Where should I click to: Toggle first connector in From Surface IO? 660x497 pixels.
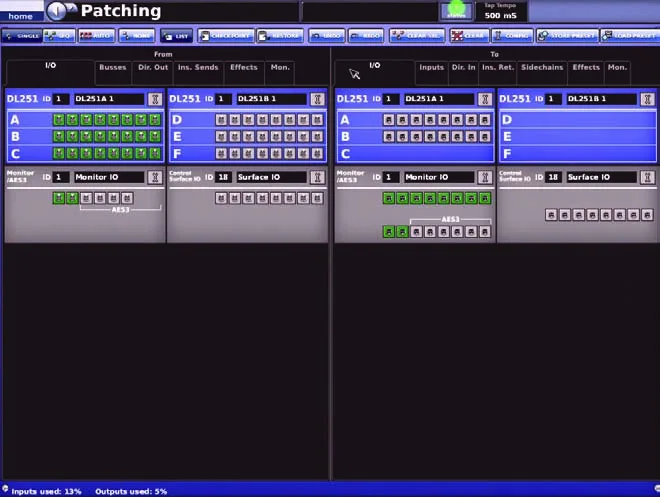click(x=221, y=198)
